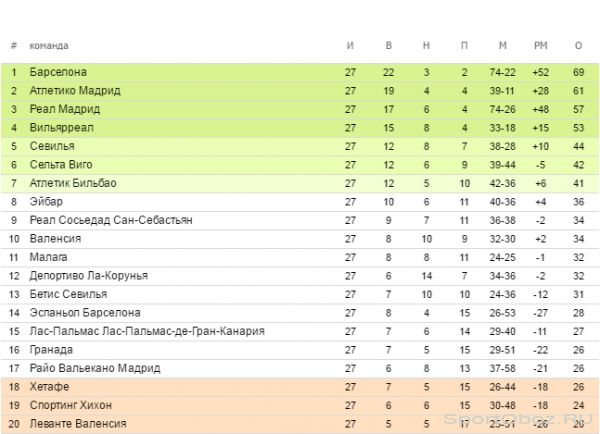Click the команда column header
This screenshot has width=600, height=434.
(49, 46)
